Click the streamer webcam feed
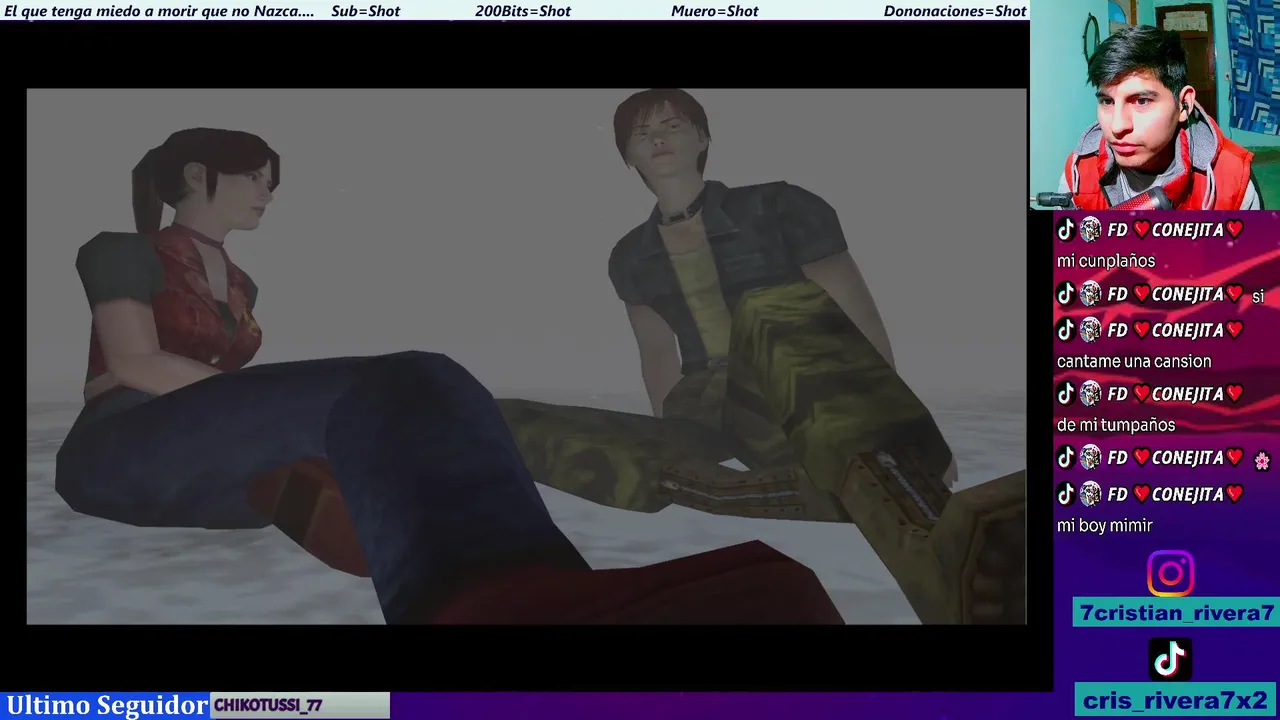1280x720 pixels. [x=1155, y=104]
